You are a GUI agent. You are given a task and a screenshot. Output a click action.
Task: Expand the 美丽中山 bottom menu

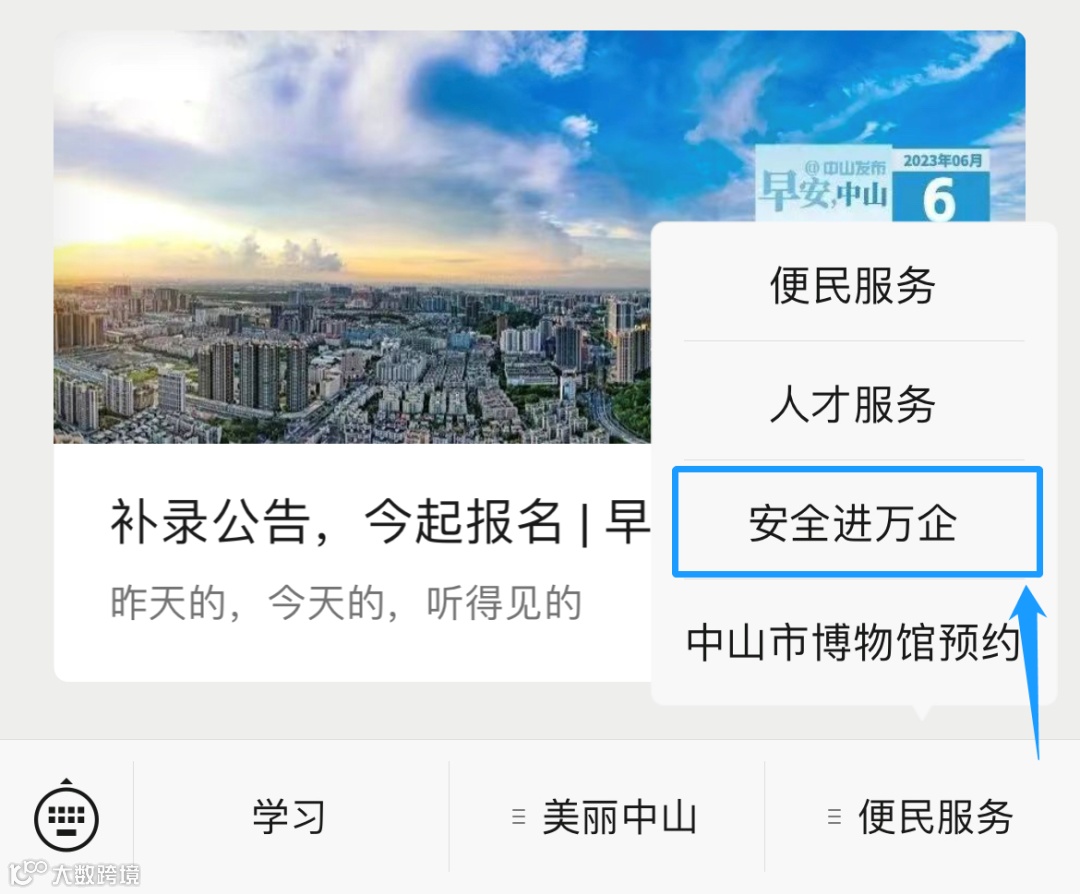click(606, 818)
